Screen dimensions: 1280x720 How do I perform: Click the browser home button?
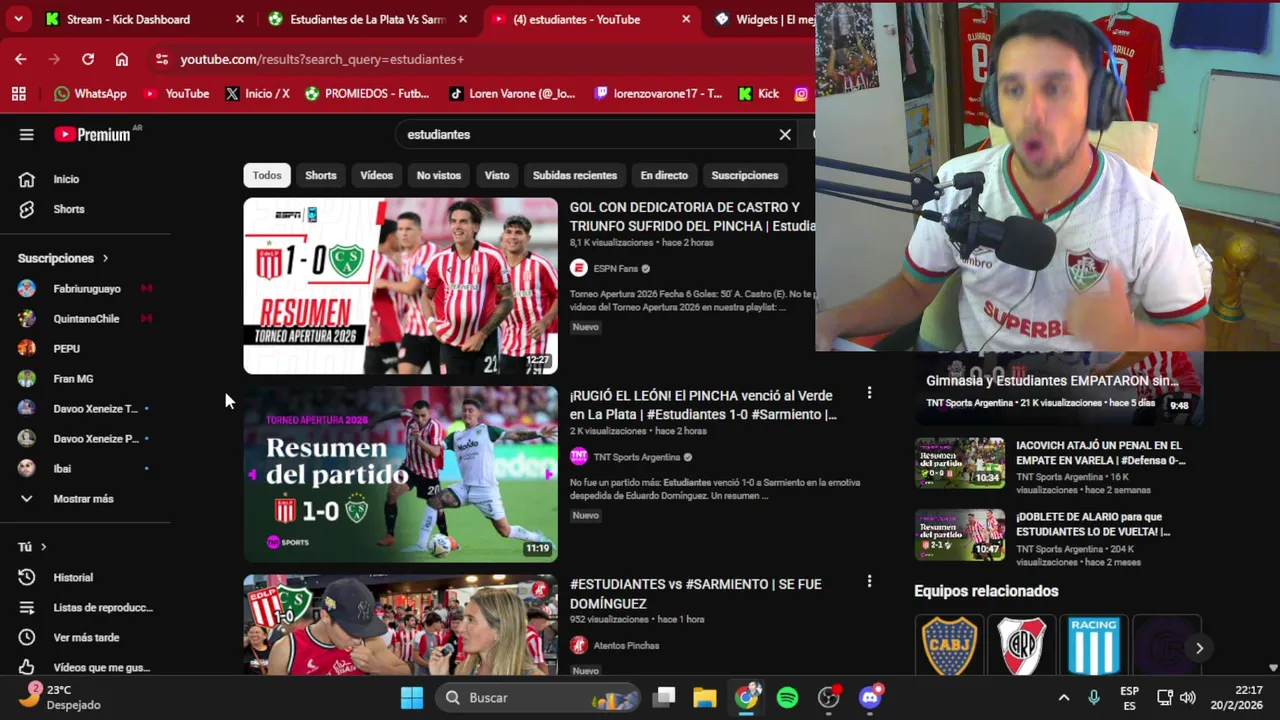pyautogui.click(x=122, y=59)
